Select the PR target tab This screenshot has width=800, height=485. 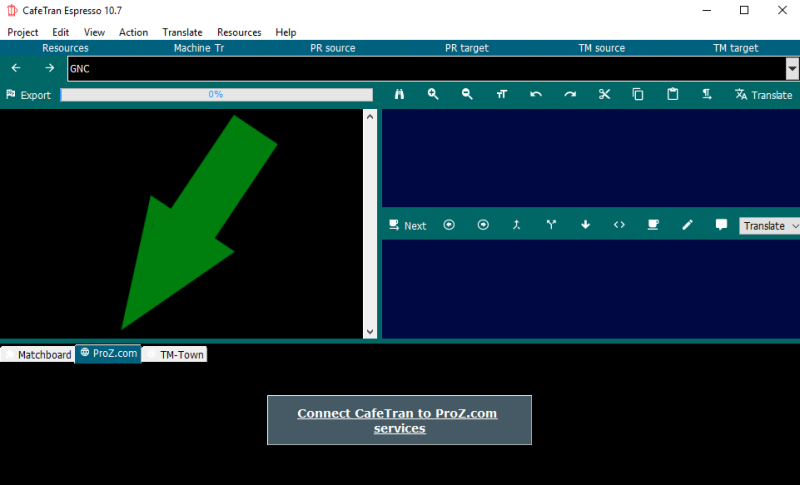467,48
